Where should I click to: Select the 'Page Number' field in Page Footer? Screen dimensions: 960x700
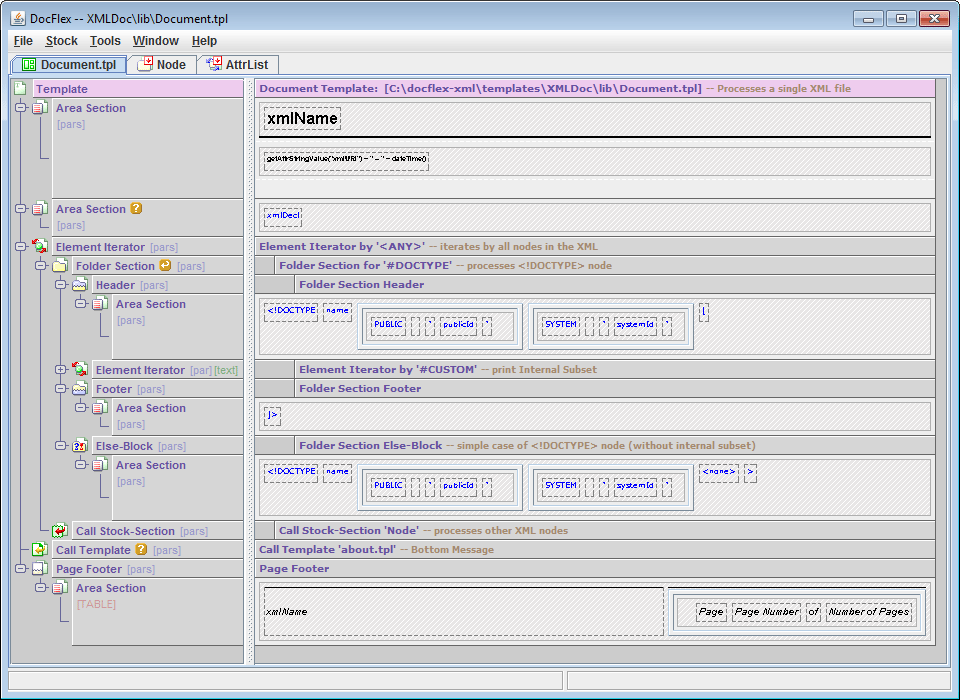766,612
